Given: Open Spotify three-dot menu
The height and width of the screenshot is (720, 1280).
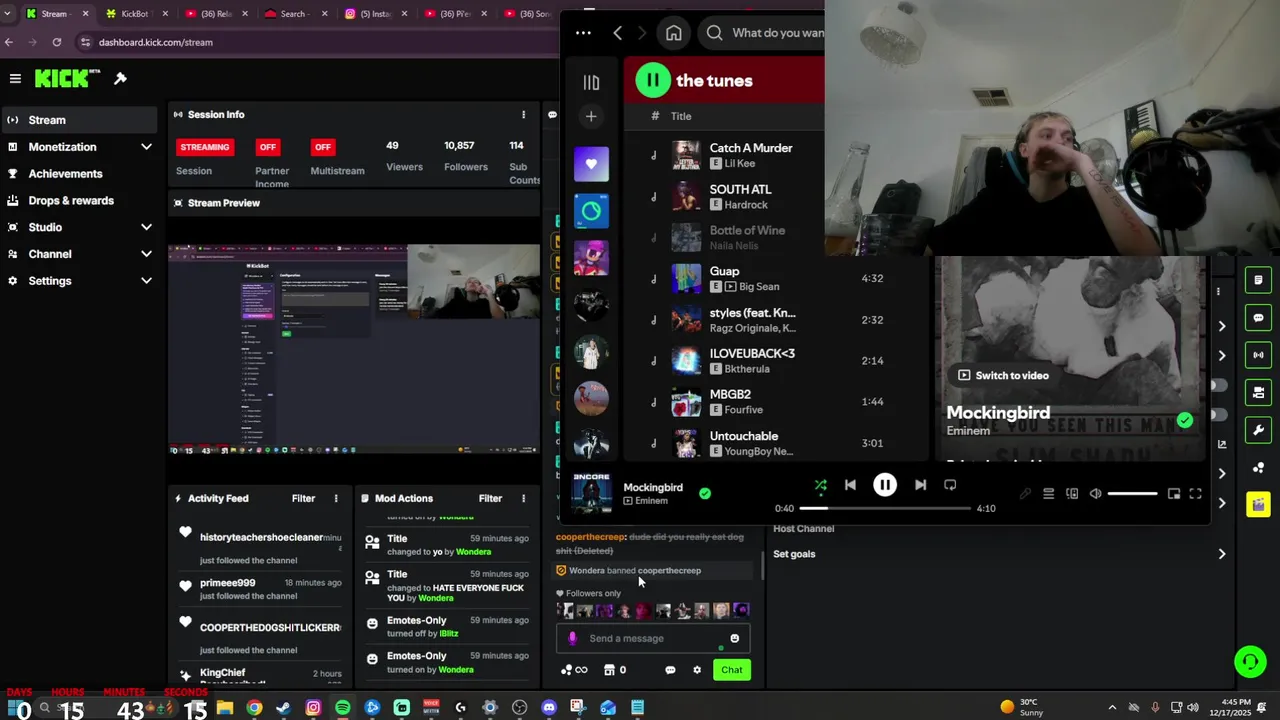Looking at the screenshot, I should 583,33.
